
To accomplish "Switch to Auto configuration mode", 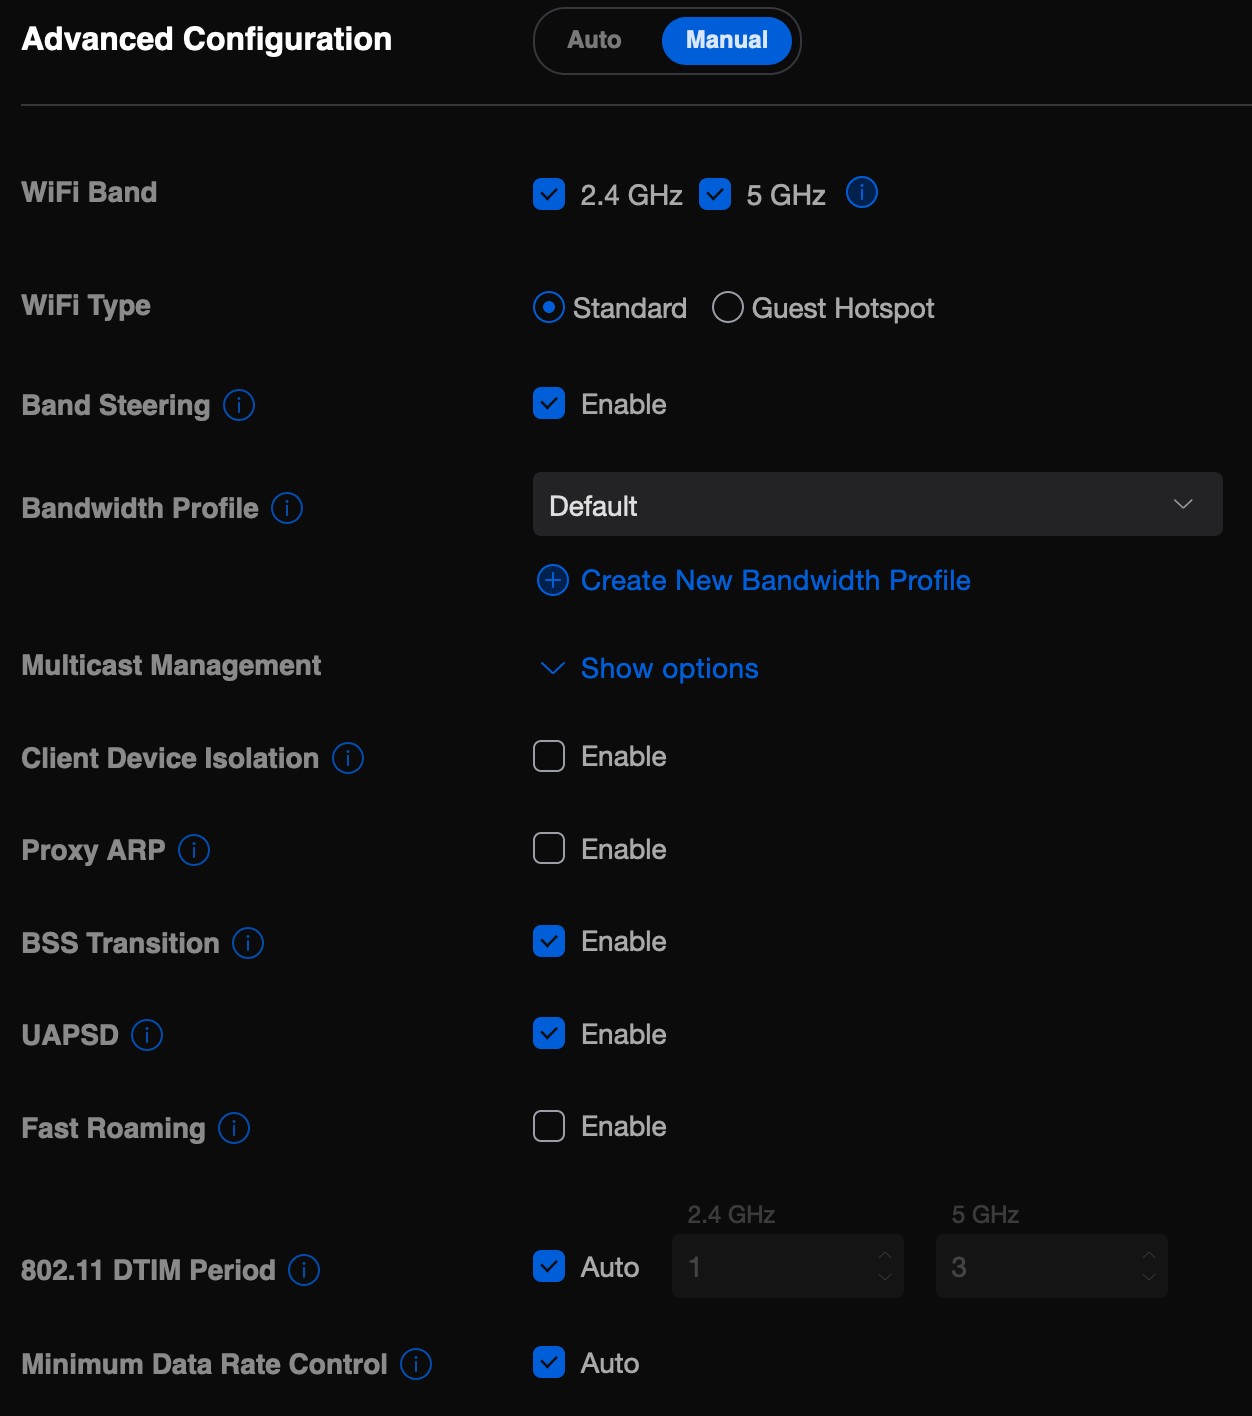I will (x=594, y=40).
